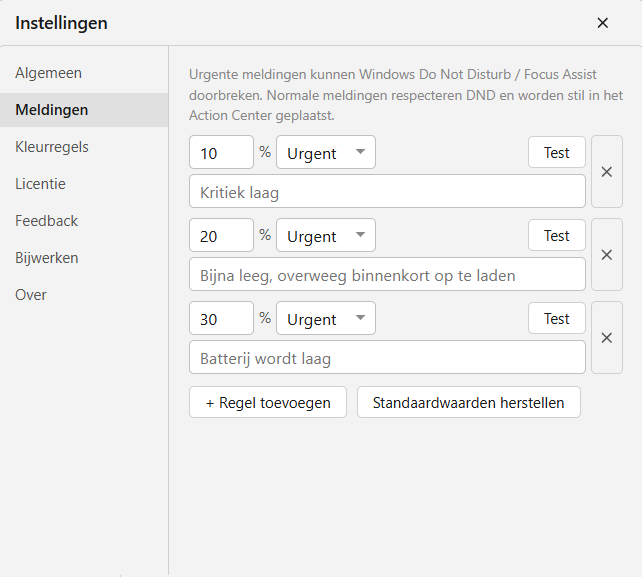Image resolution: width=642 pixels, height=577 pixels.
Task: Add a new rule with Regel toevoegen
Action: (268, 402)
